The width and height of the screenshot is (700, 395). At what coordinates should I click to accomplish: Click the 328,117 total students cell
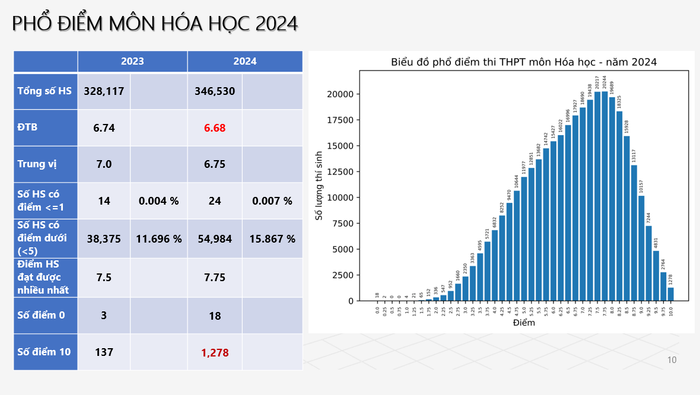pos(104,91)
